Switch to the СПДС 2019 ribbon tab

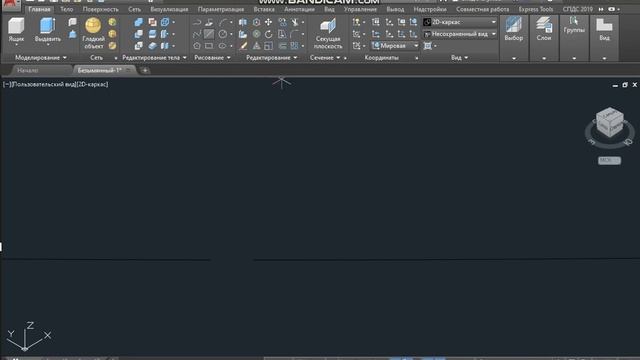pos(578,9)
